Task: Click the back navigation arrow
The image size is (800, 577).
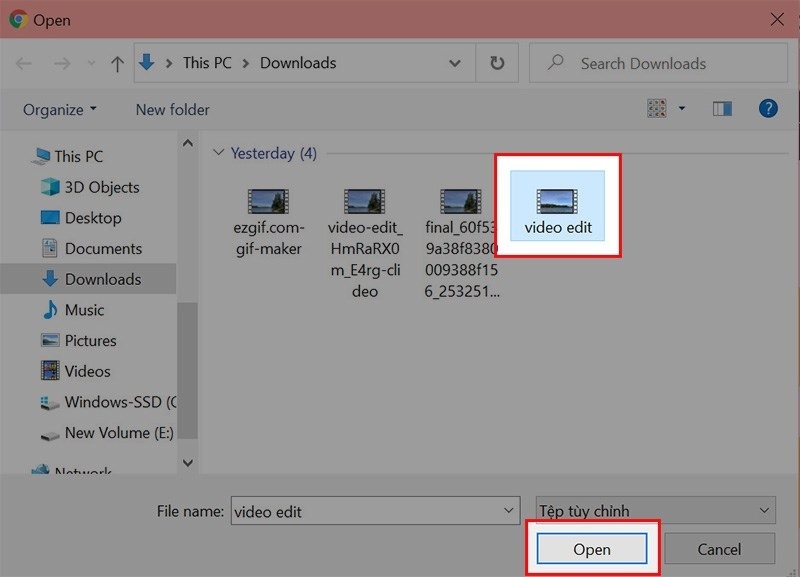Action: [24, 64]
